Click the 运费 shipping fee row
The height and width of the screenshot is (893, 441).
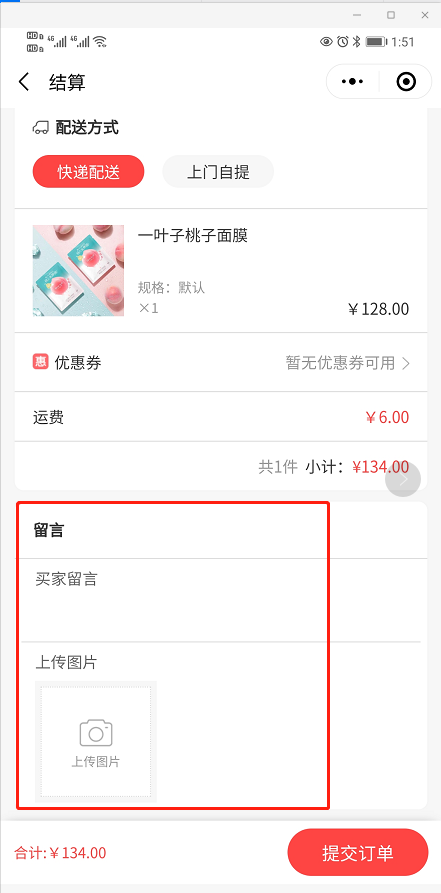(220, 417)
